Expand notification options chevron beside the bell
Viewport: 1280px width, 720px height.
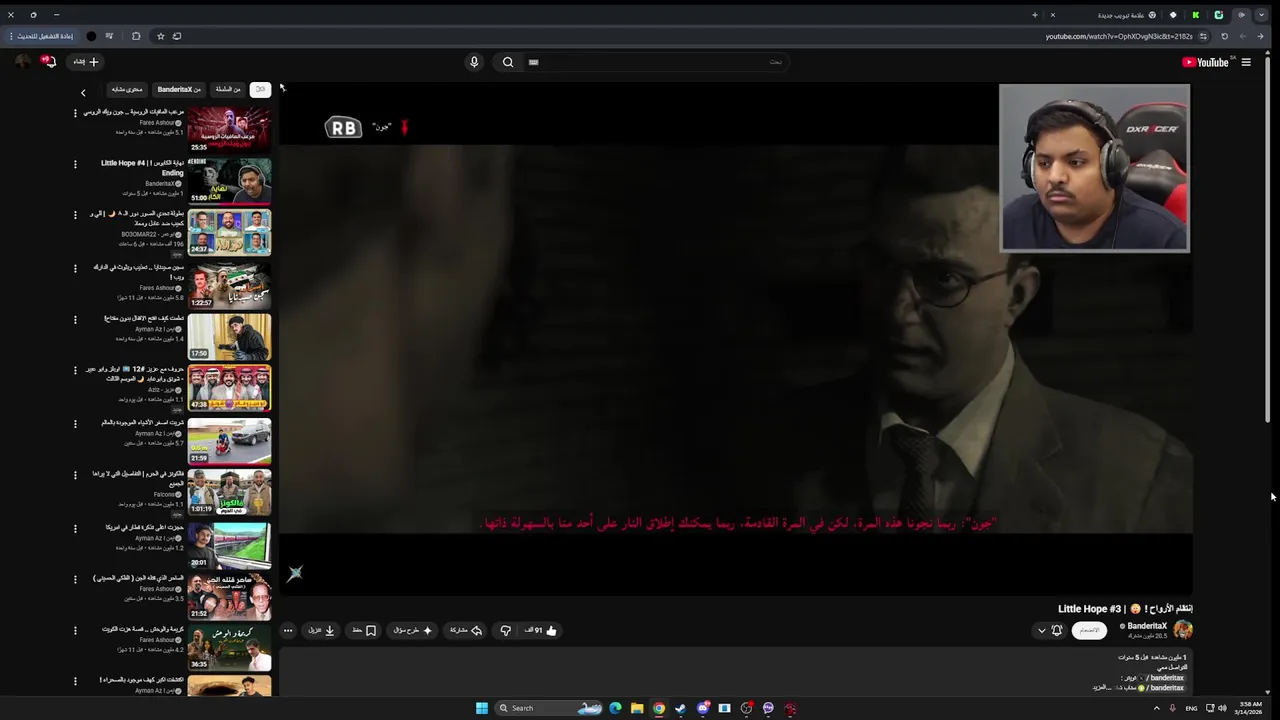tap(1042, 630)
